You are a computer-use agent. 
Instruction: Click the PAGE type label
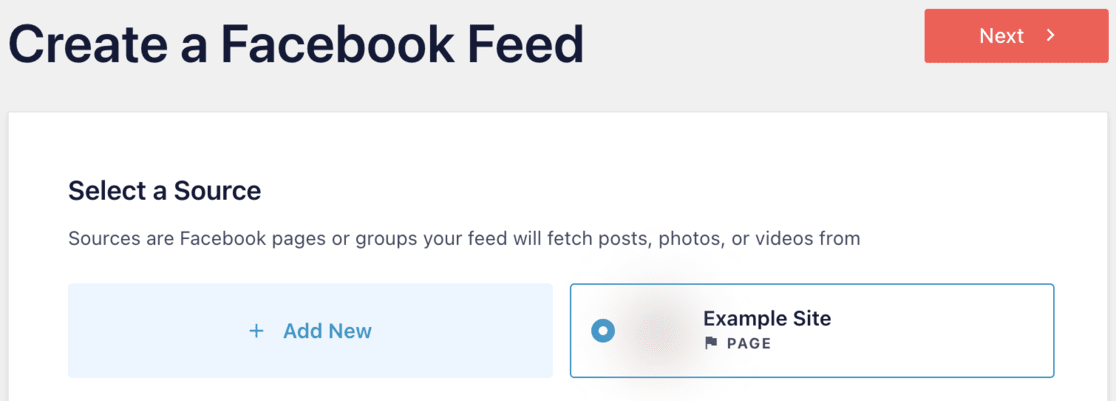pyautogui.click(x=749, y=343)
